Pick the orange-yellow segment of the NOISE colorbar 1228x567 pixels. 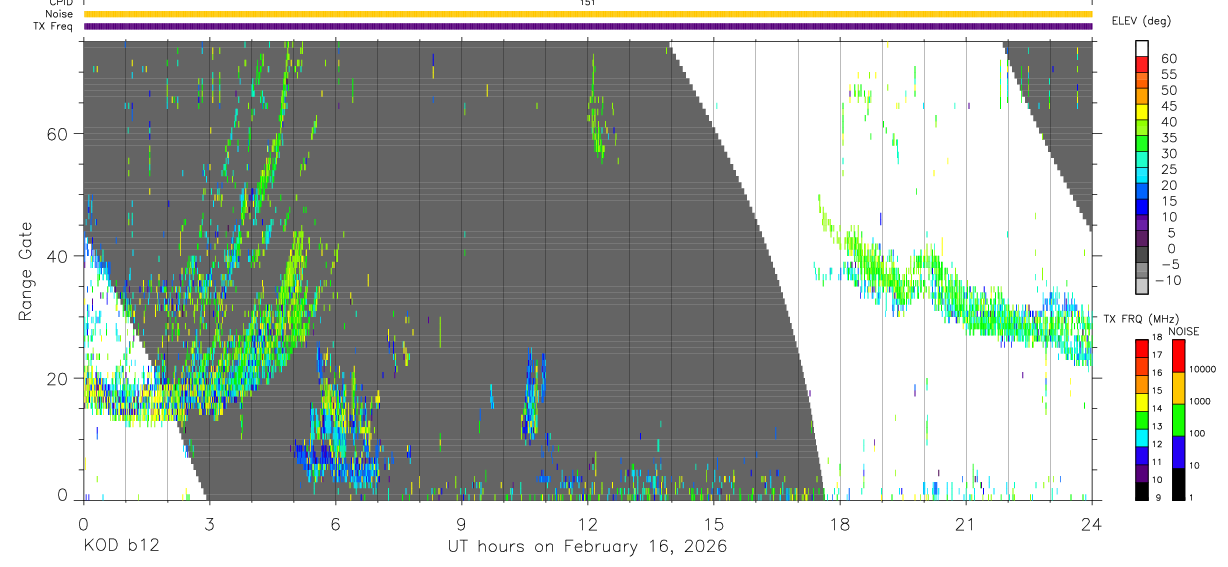(1179, 388)
